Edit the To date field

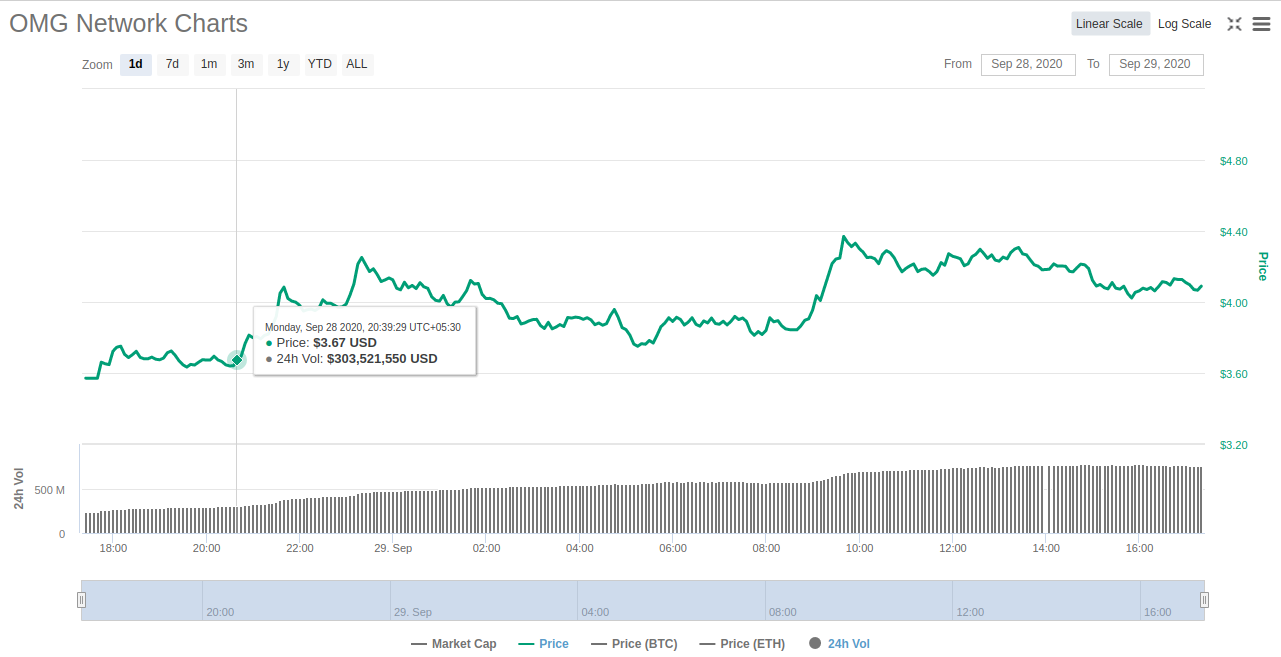tap(1156, 64)
